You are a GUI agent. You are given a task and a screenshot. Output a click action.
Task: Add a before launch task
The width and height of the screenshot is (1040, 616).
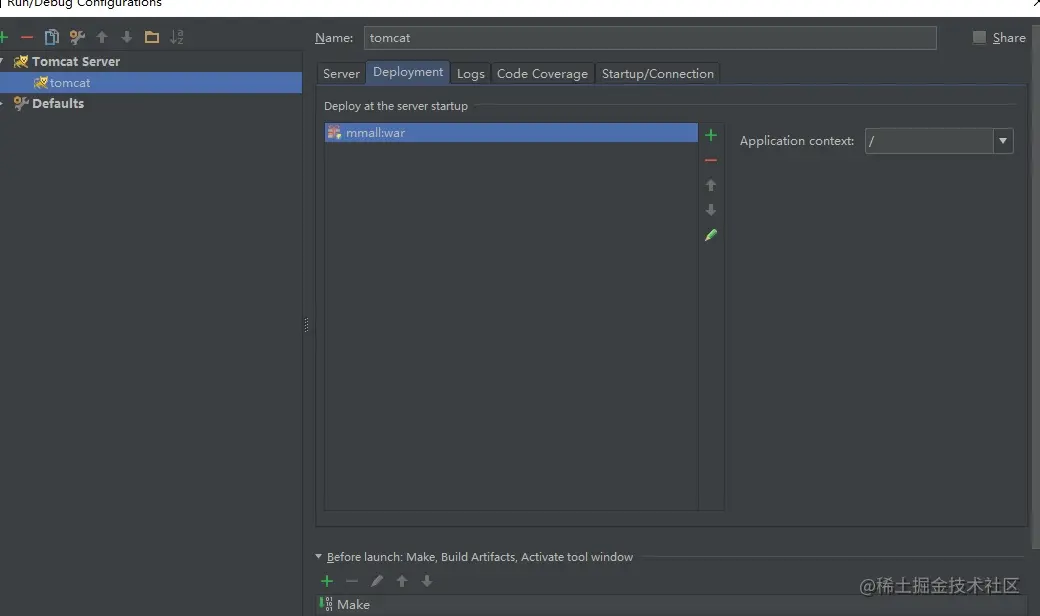(x=327, y=581)
